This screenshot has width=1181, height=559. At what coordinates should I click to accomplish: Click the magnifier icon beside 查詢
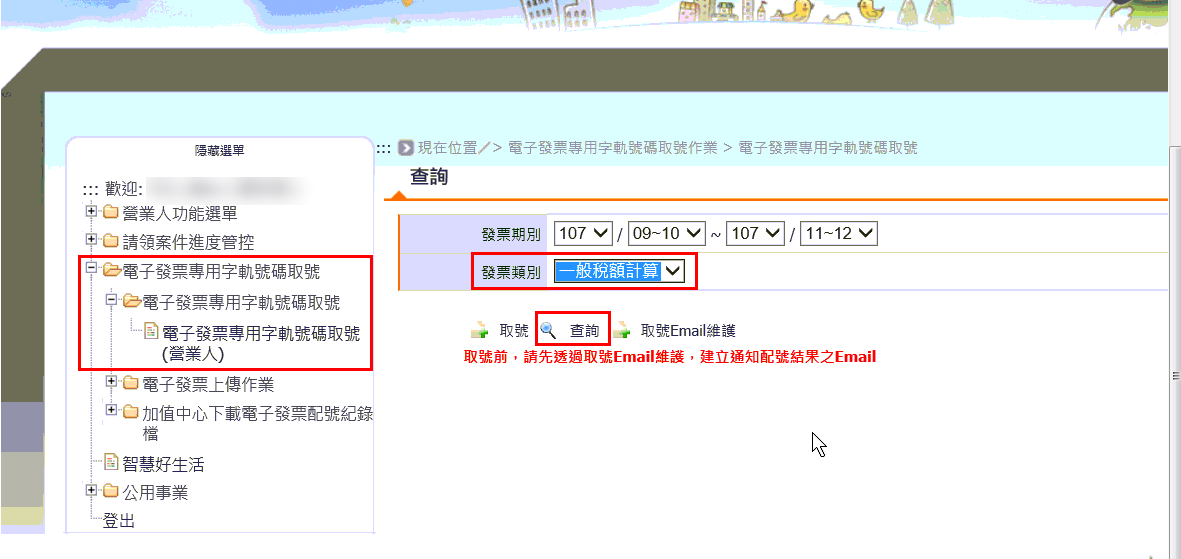pos(548,330)
